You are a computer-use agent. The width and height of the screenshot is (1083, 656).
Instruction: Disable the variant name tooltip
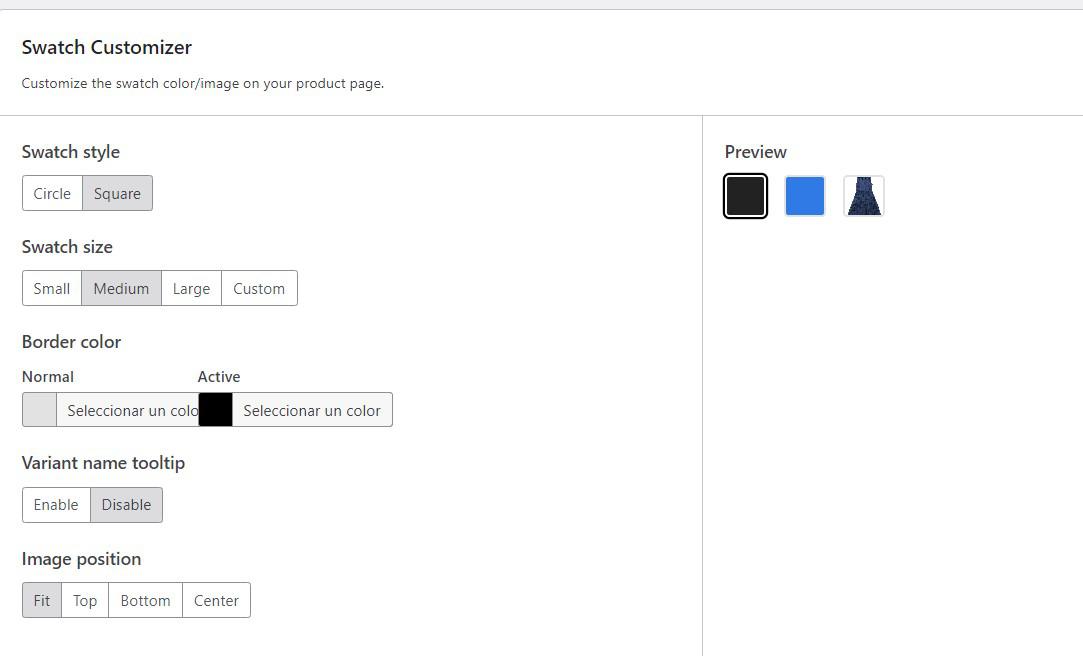click(126, 504)
